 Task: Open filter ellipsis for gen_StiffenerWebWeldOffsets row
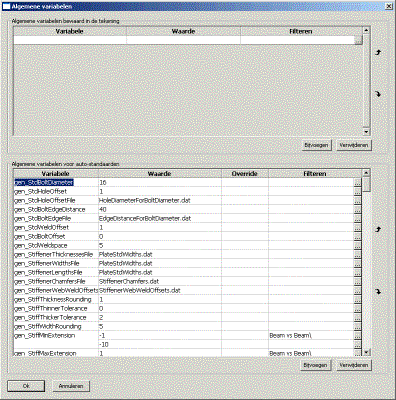[x=357, y=290]
